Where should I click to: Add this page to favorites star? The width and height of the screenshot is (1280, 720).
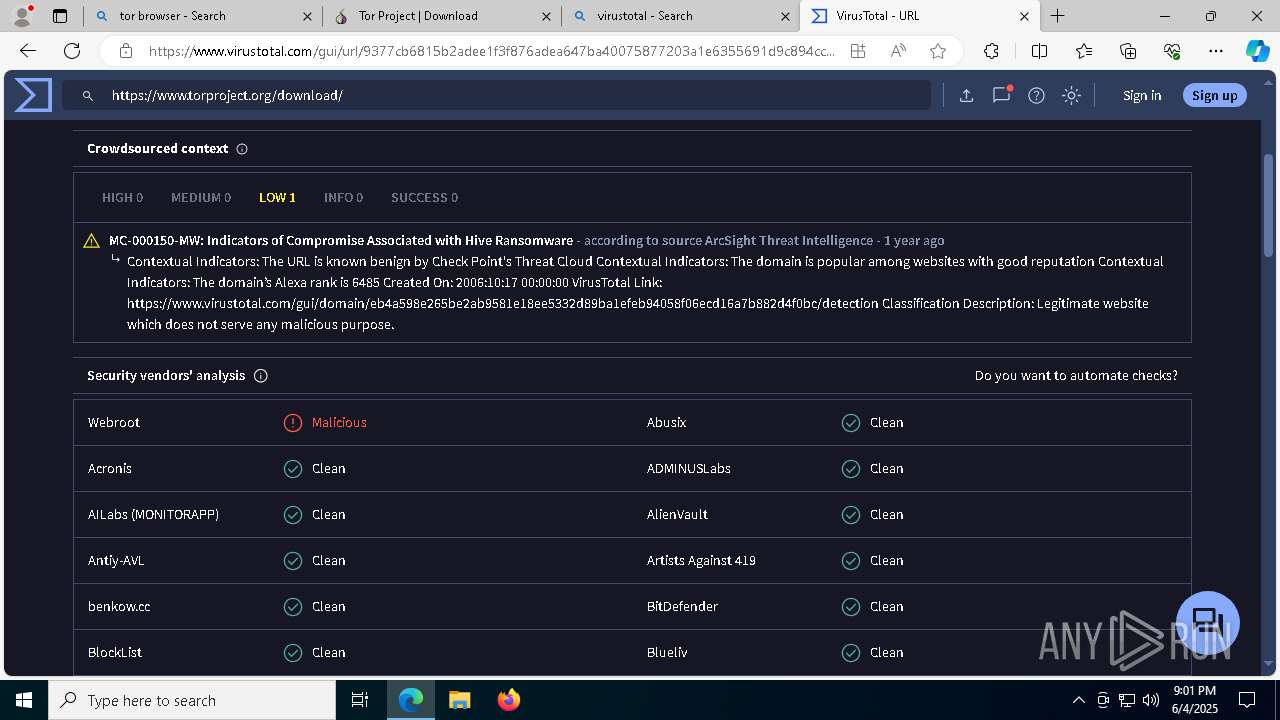pos(937,51)
